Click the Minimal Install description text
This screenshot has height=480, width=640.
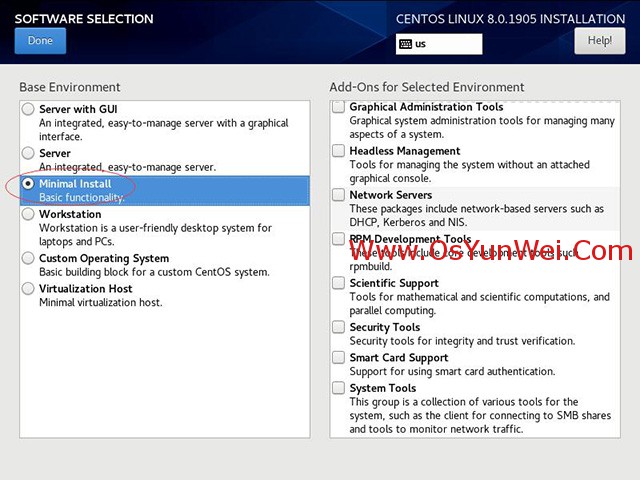[82, 198]
